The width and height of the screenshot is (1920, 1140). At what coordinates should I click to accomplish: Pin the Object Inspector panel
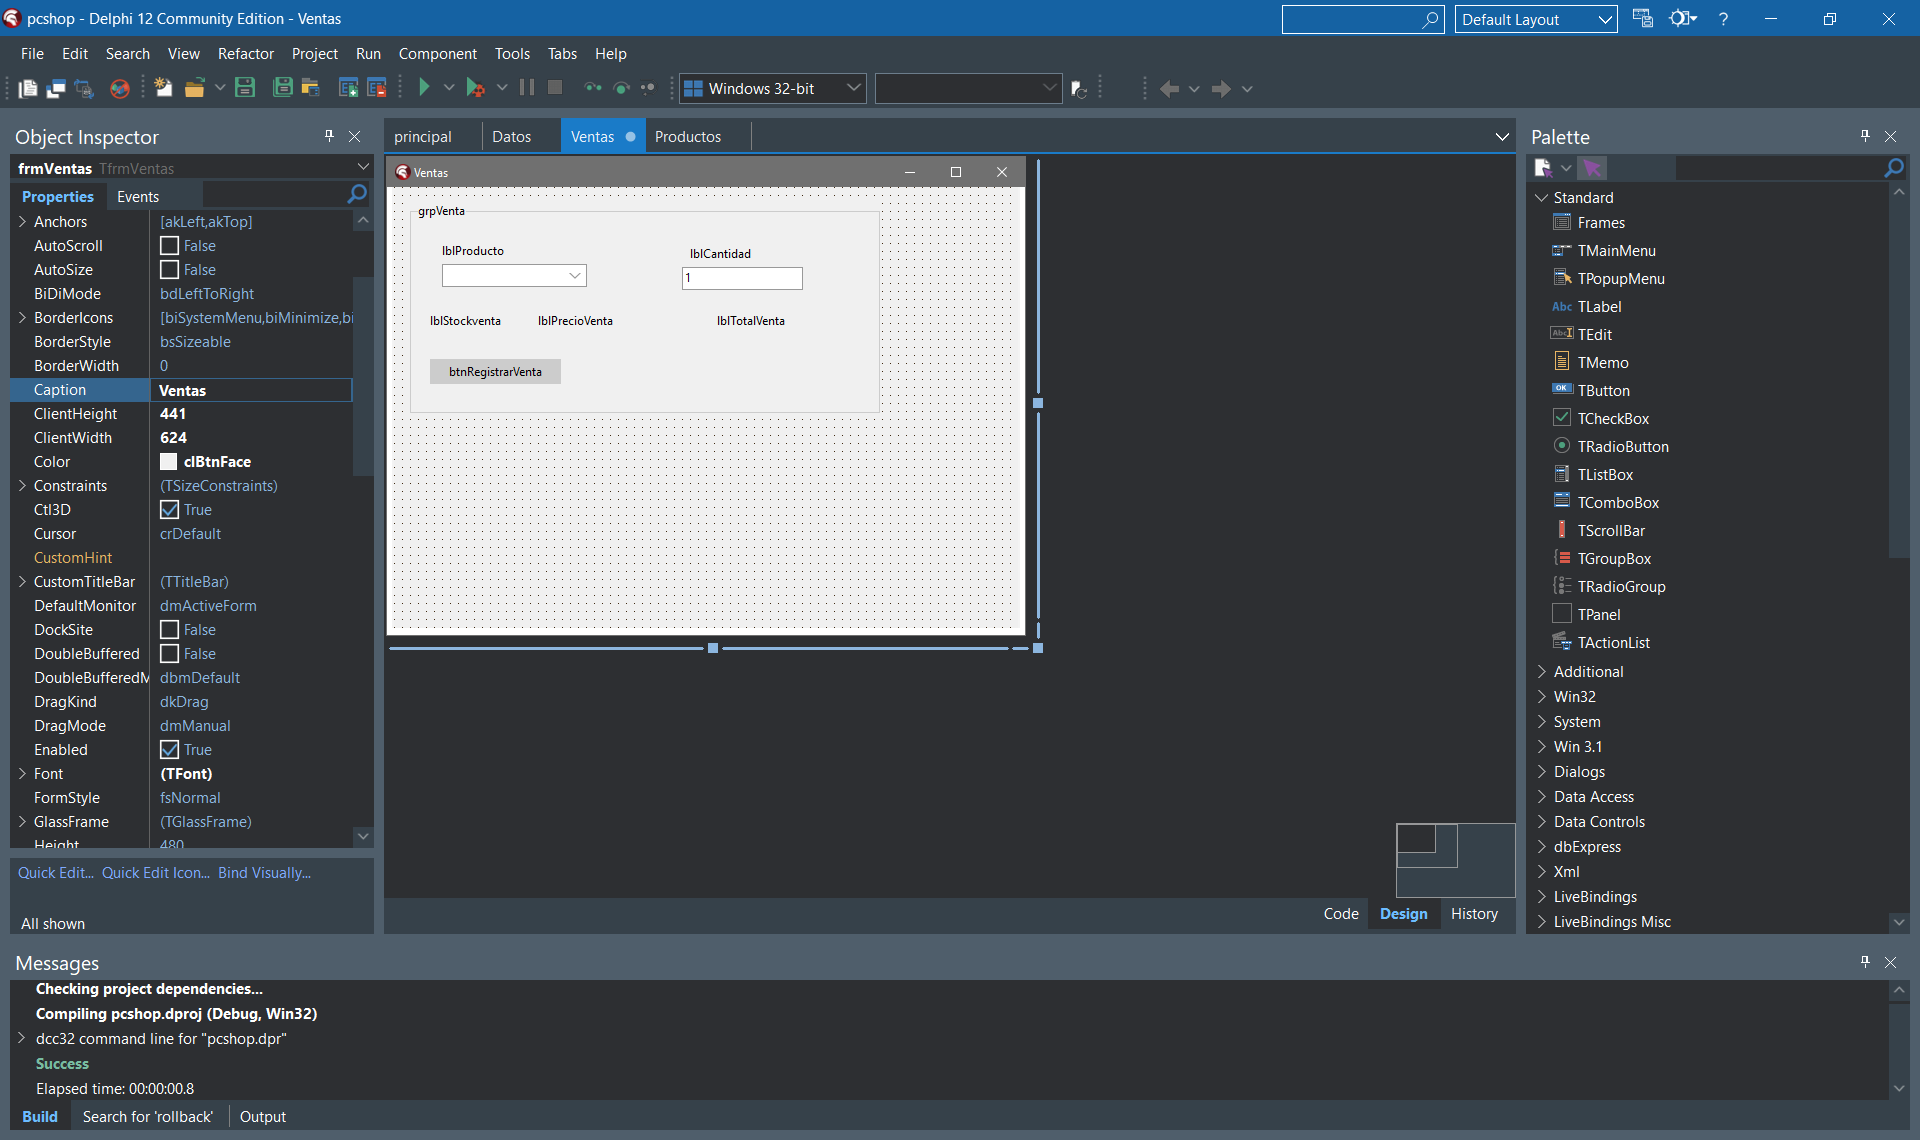click(x=329, y=136)
